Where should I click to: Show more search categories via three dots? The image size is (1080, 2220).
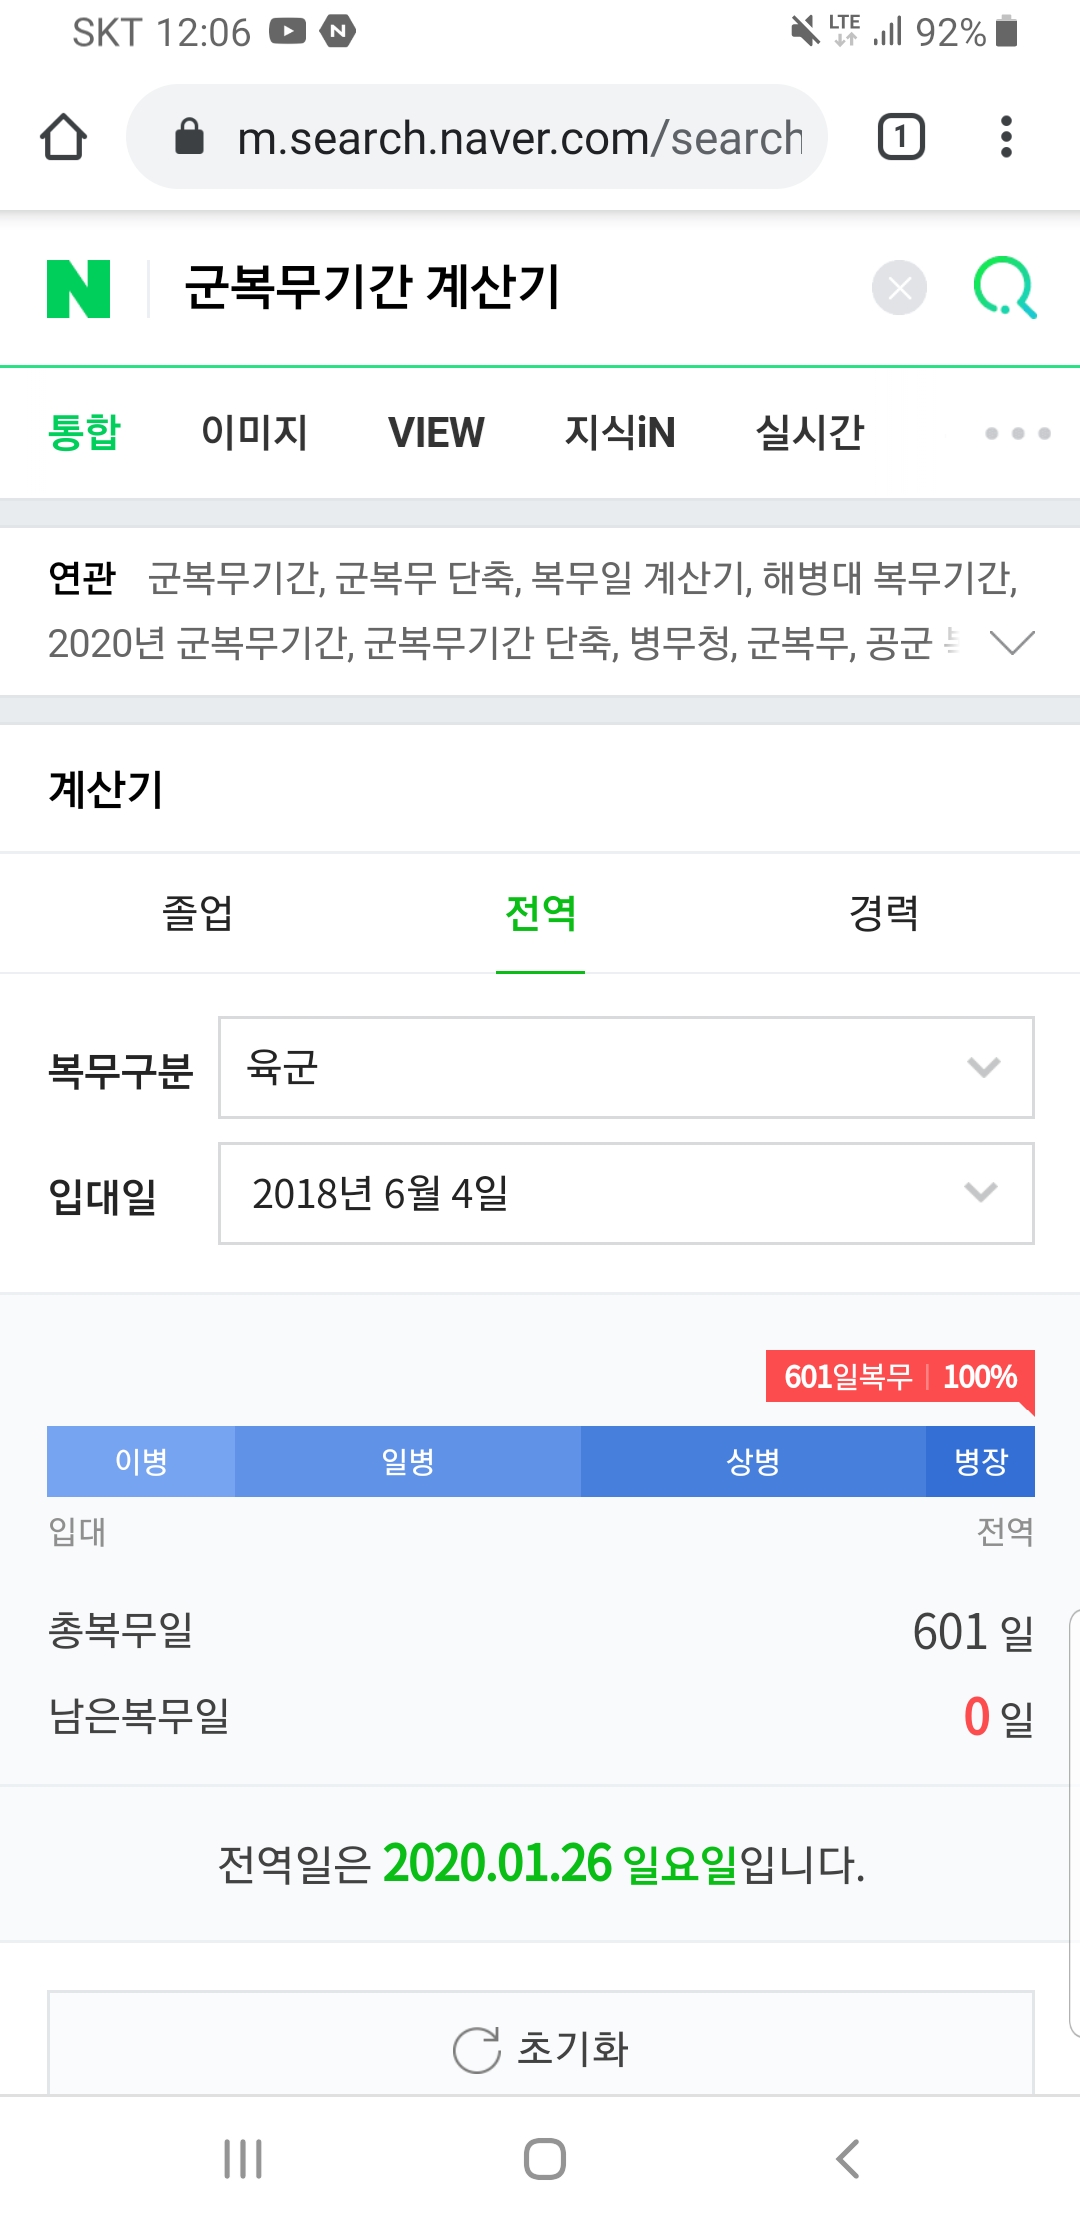1017,433
